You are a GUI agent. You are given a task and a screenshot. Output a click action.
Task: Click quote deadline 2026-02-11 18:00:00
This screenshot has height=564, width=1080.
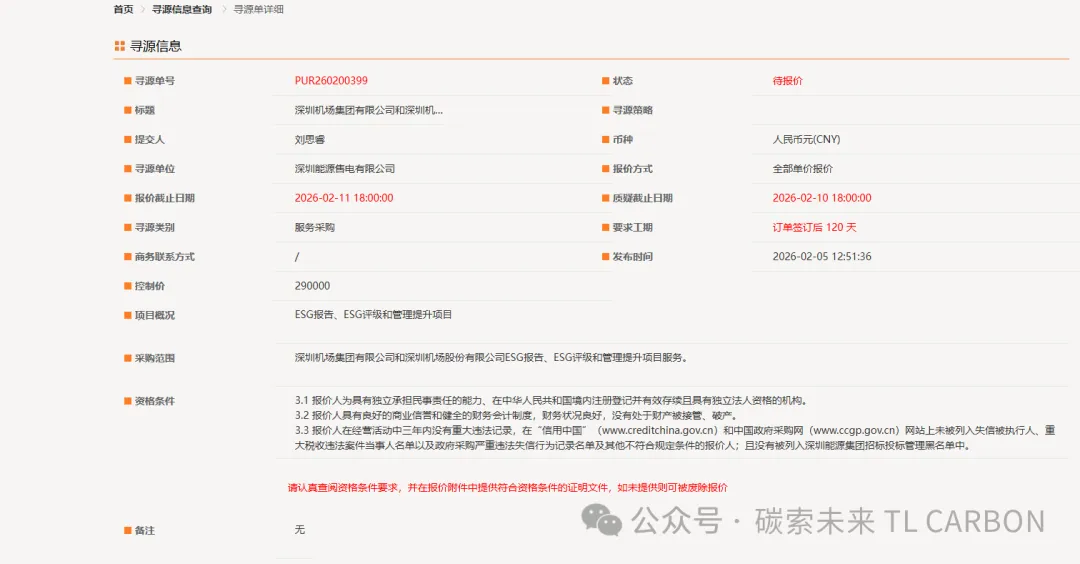[344, 198]
